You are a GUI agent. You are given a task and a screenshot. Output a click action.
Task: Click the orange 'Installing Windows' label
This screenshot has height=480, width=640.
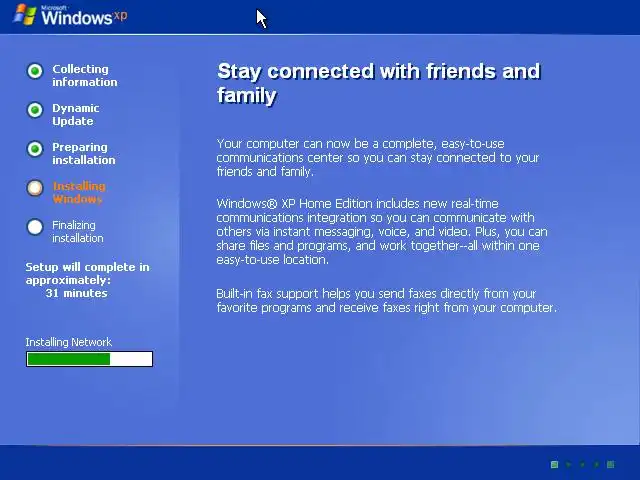click(79, 192)
